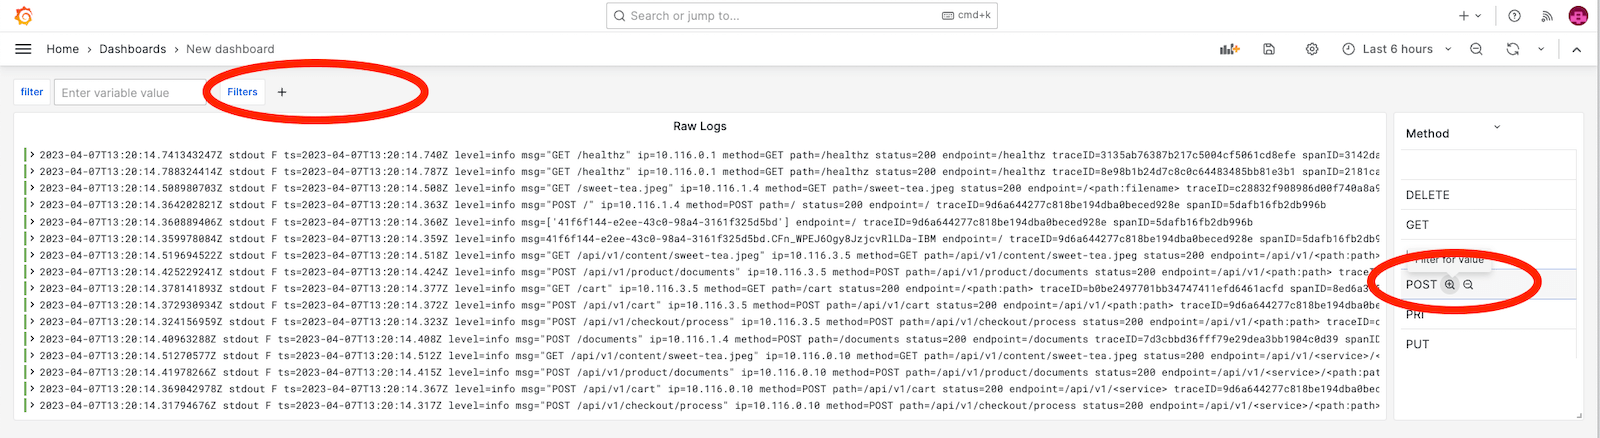Click the Grafana logo home icon
The height and width of the screenshot is (438, 1600).
coord(24,16)
